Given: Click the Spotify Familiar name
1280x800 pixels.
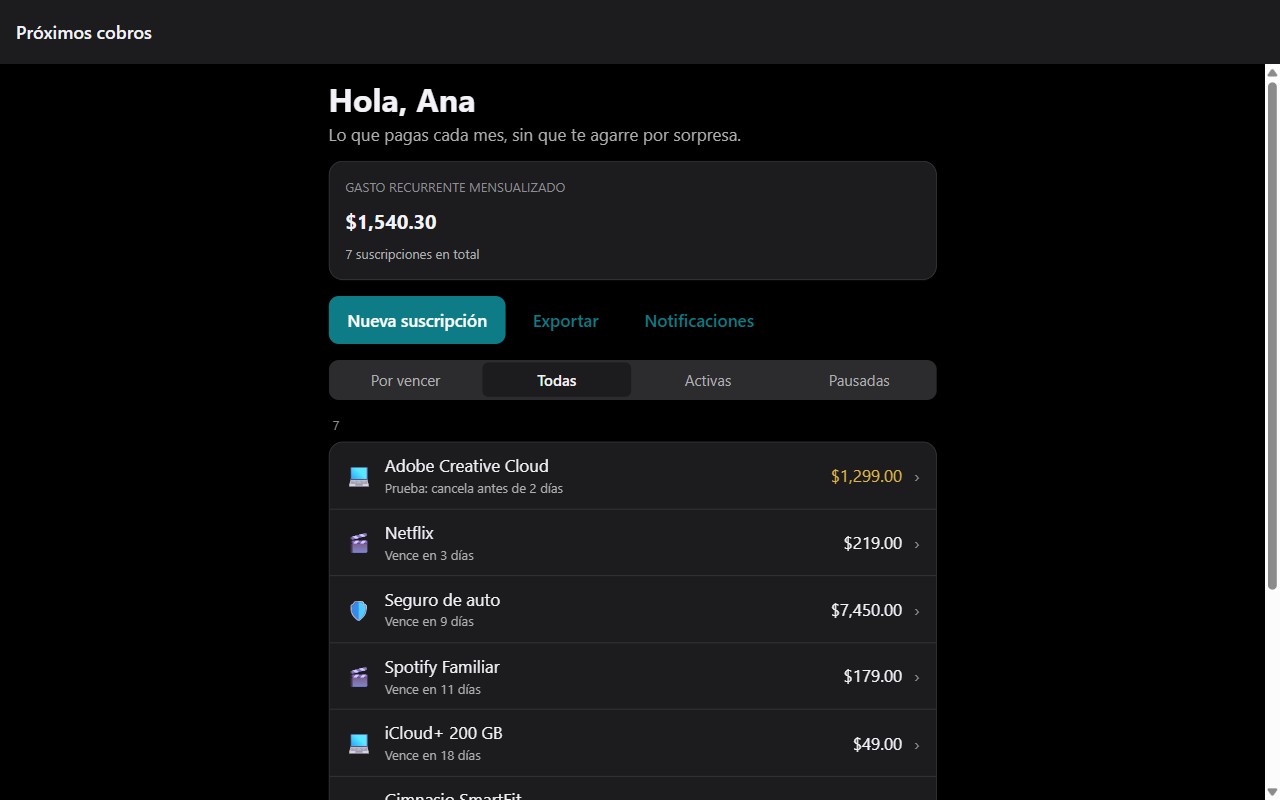Looking at the screenshot, I should pyautogui.click(x=442, y=667).
